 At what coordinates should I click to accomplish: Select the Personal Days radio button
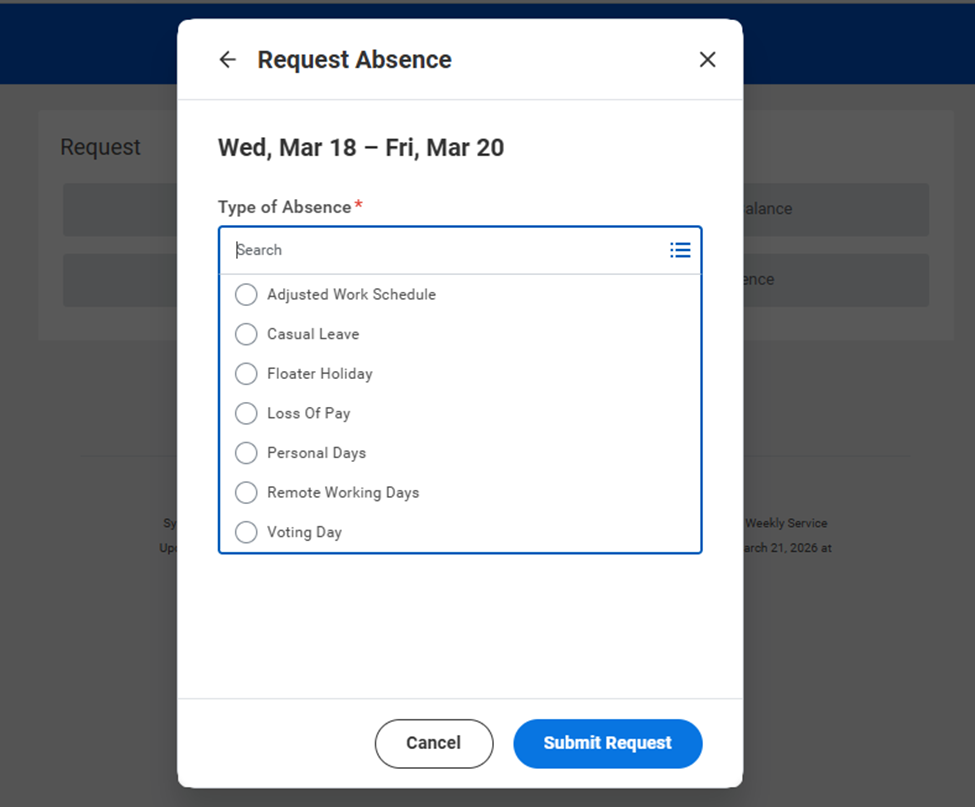coord(246,453)
